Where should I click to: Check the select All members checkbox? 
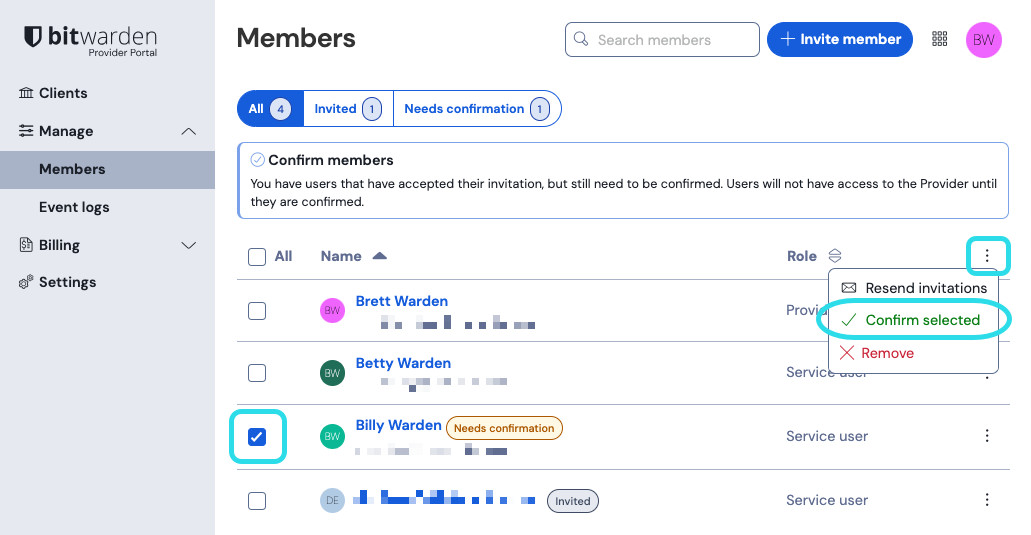[257, 257]
